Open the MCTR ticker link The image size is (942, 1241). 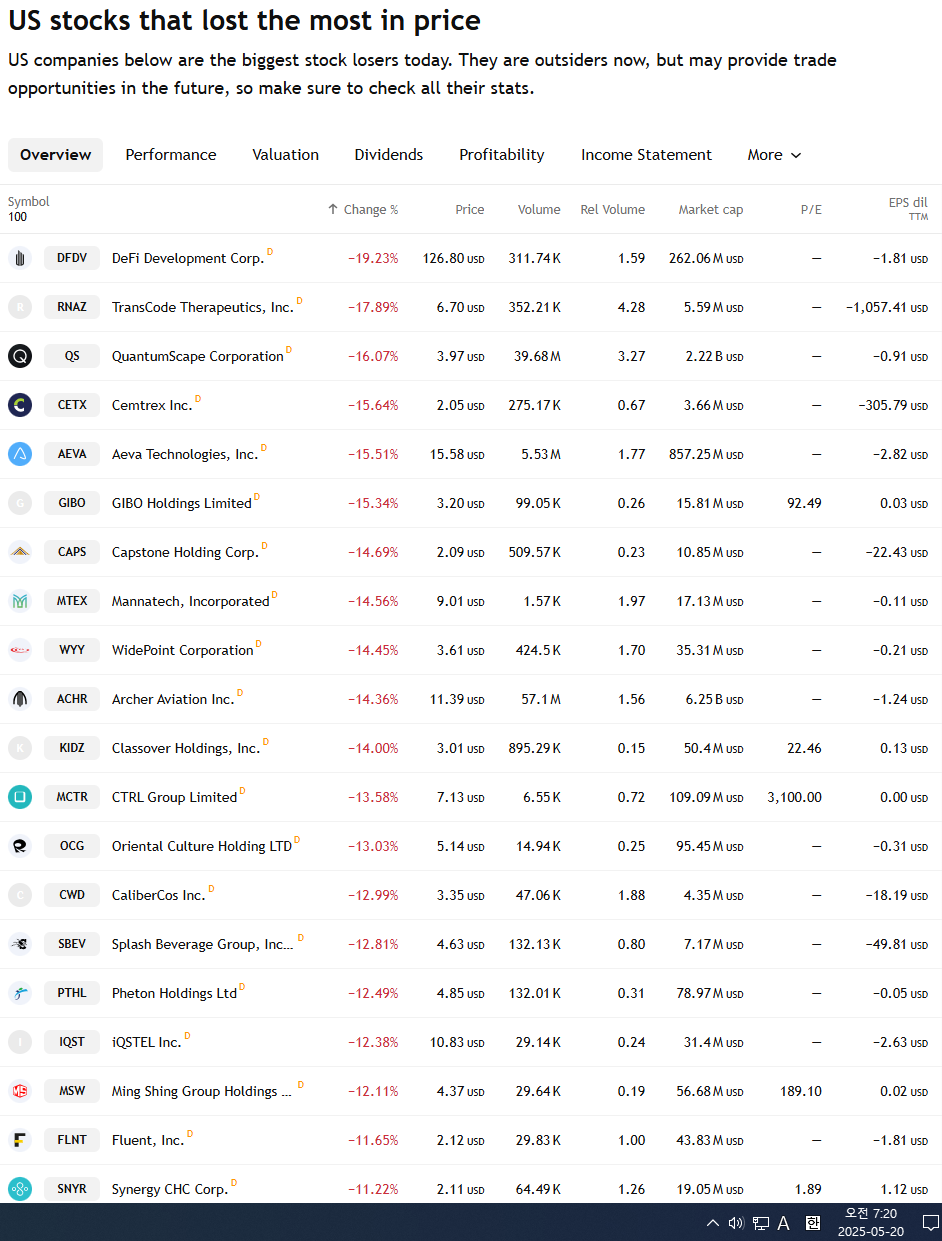pyautogui.click(x=72, y=797)
